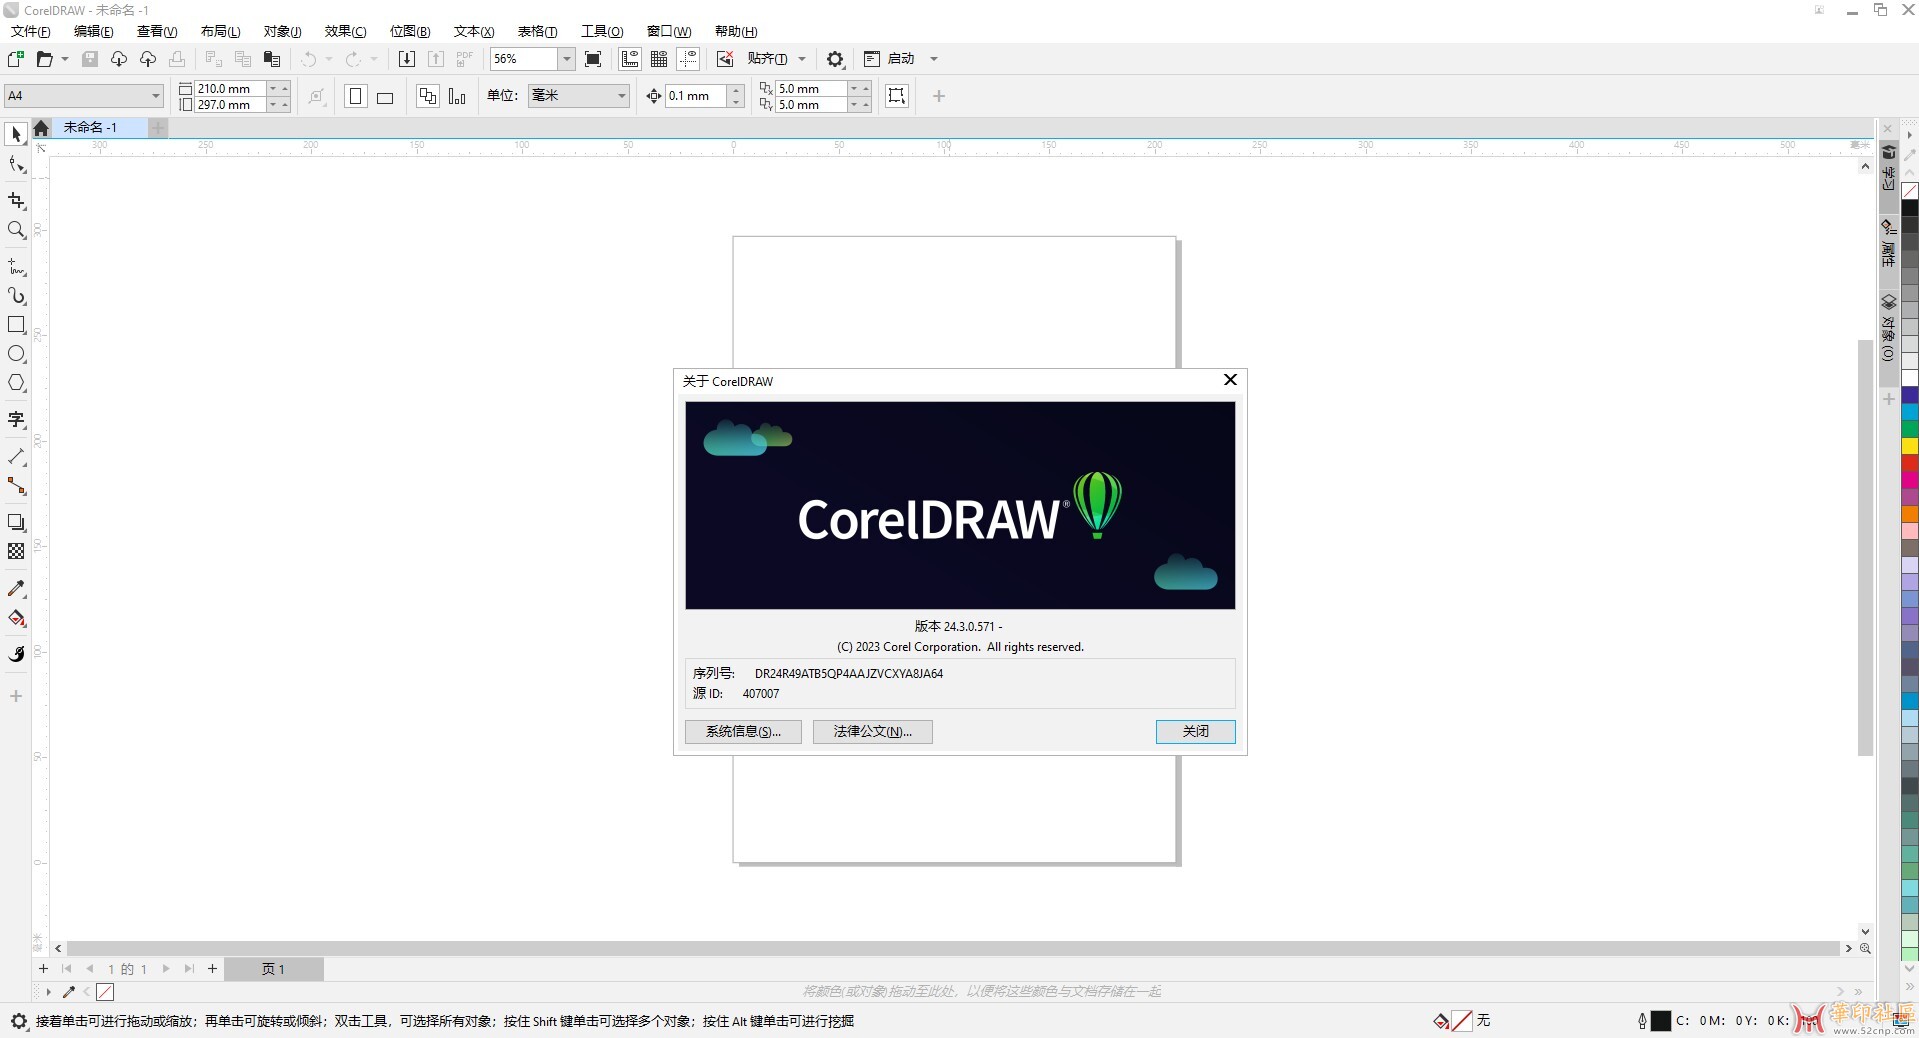This screenshot has height=1038, width=1919.
Task: Switch page to landscape orientation
Action: (x=385, y=97)
